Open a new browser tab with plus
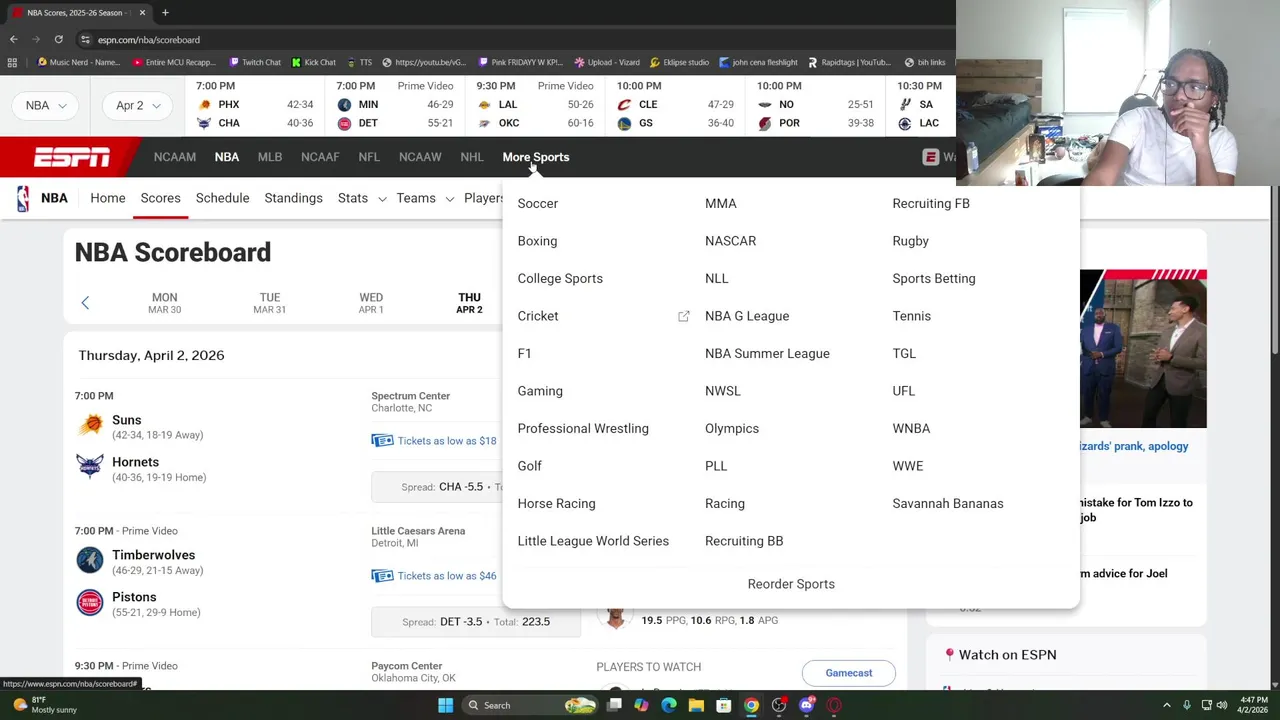The image size is (1280, 720). [165, 13]
